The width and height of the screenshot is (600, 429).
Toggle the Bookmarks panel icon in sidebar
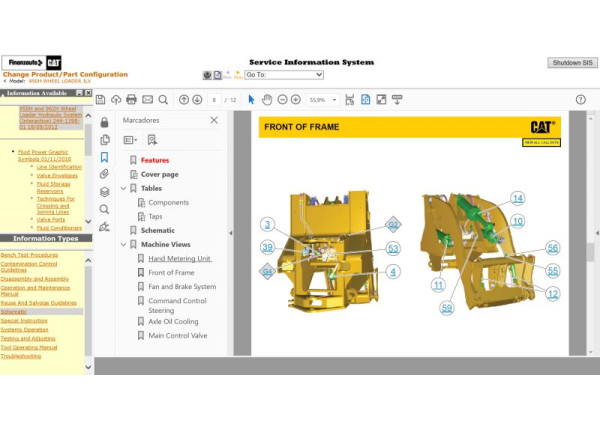coord(104,157)
